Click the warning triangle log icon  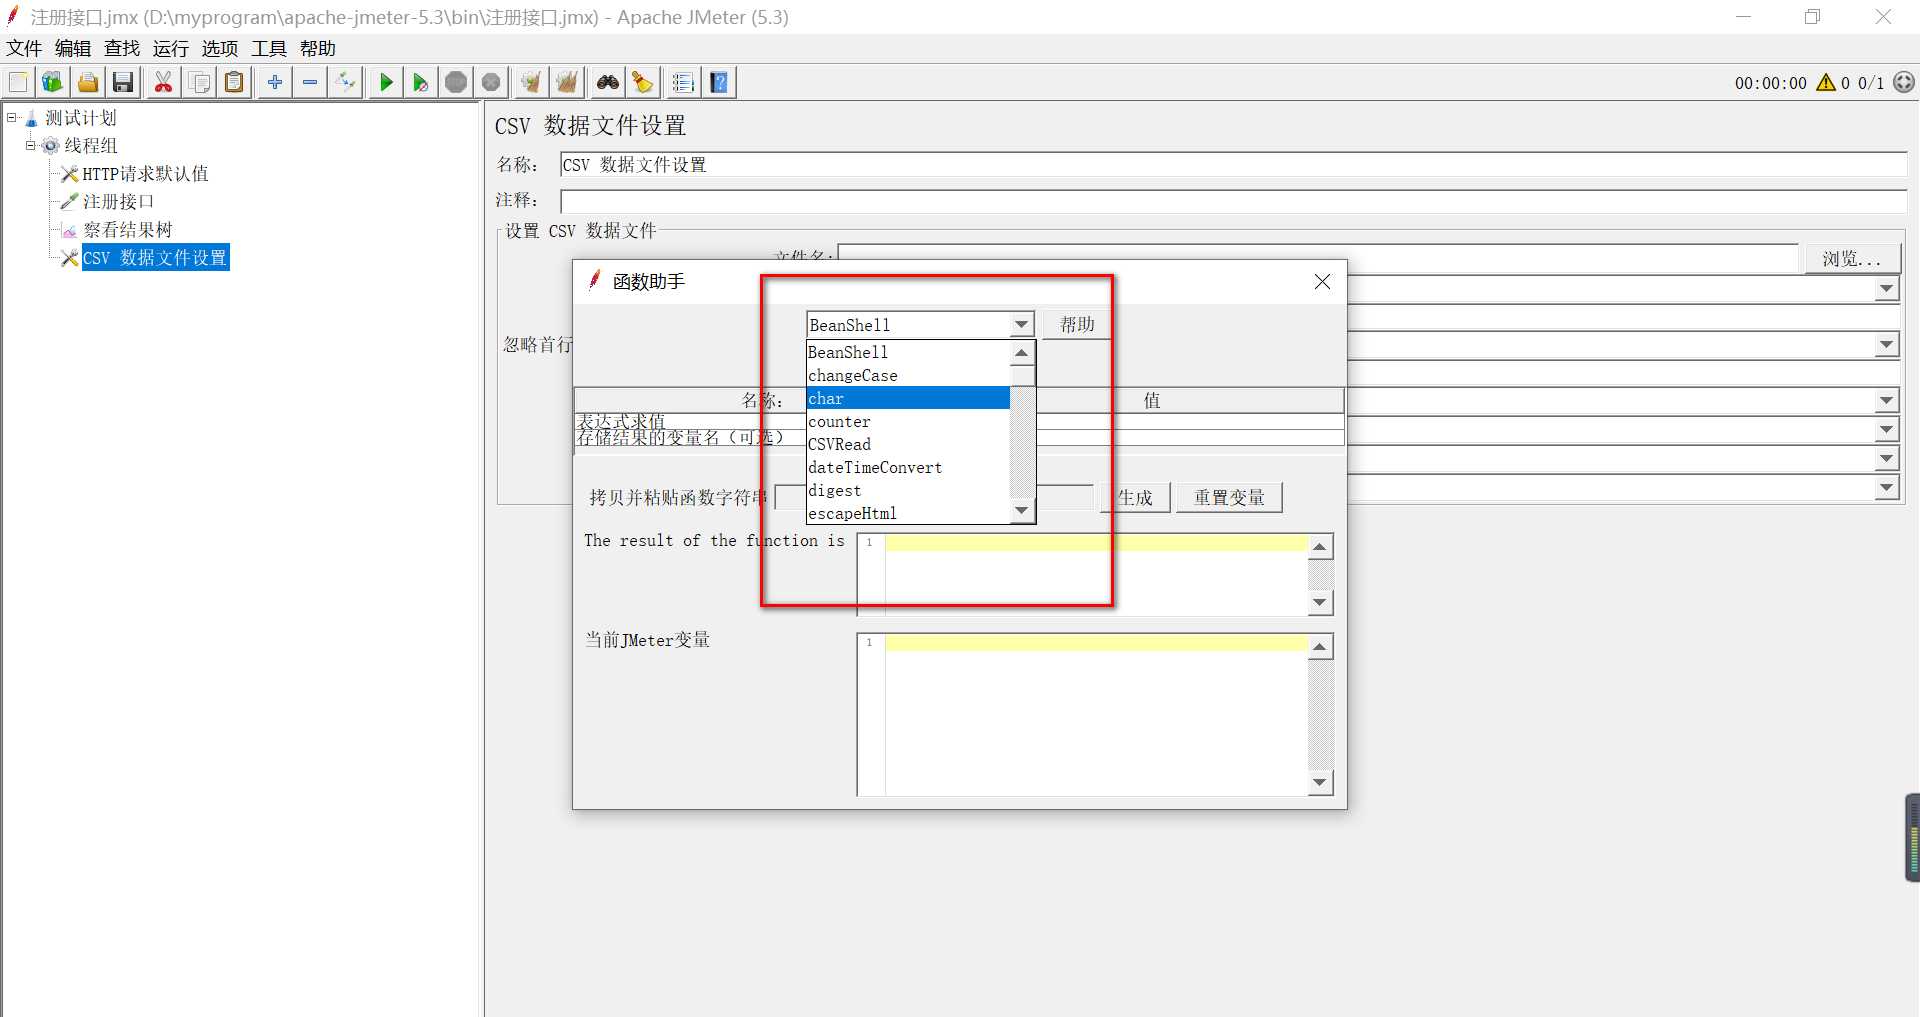1826,83
